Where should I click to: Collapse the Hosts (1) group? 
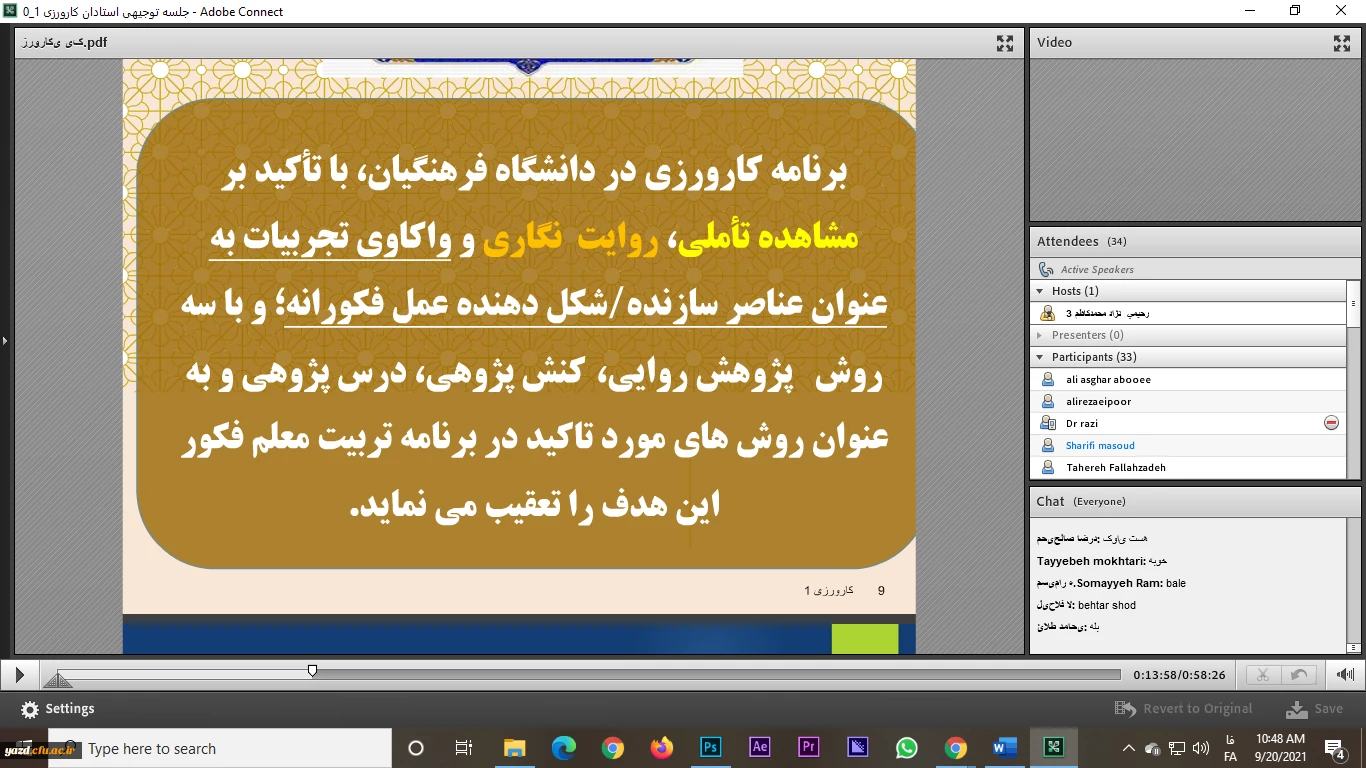[1040, 291]
